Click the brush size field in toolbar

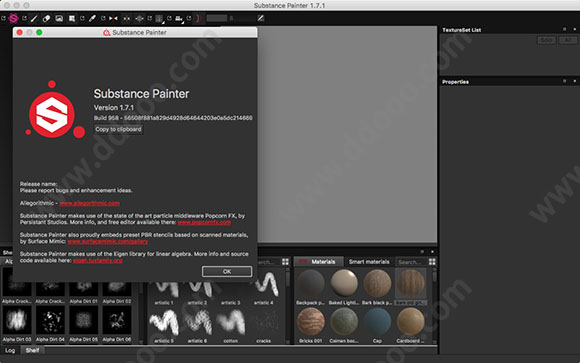tap(217, 18)
